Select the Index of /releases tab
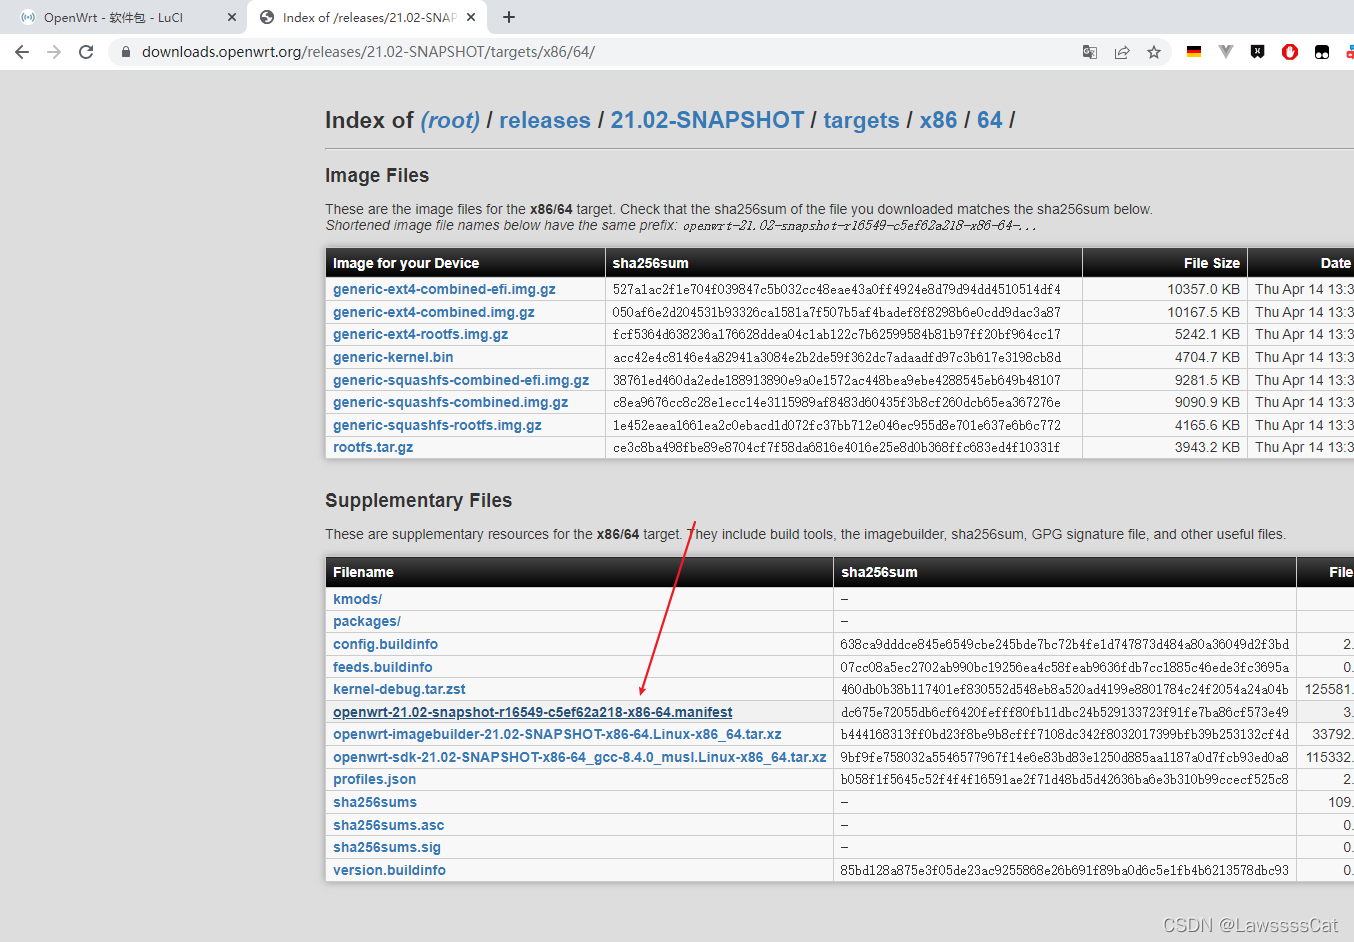The width and height of the screenshot is (1354, 942). click(368, 17)
